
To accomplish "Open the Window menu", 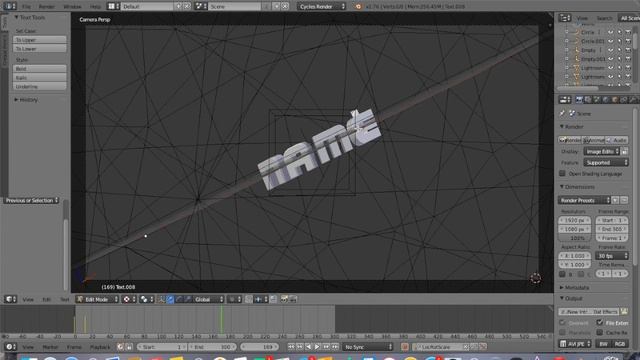I will point(72,7).
